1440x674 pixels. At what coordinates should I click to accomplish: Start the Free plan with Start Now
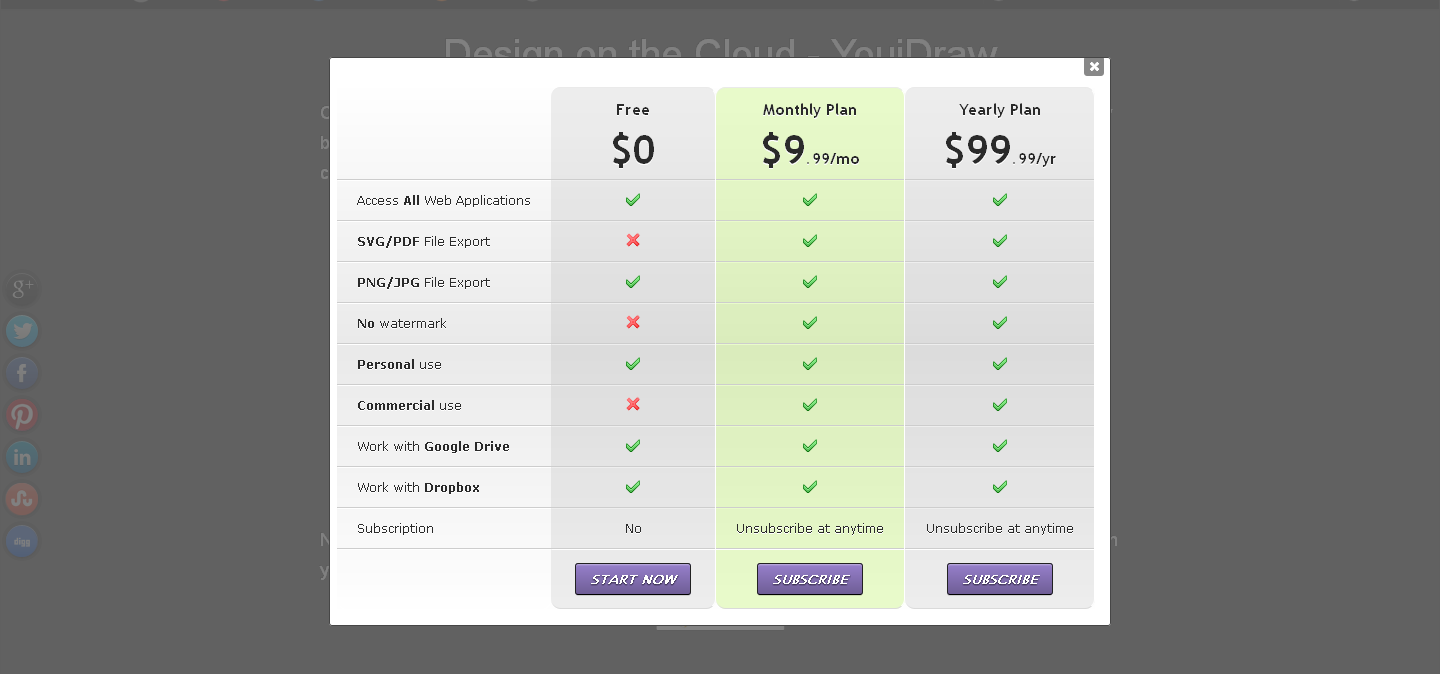point(633,579)
